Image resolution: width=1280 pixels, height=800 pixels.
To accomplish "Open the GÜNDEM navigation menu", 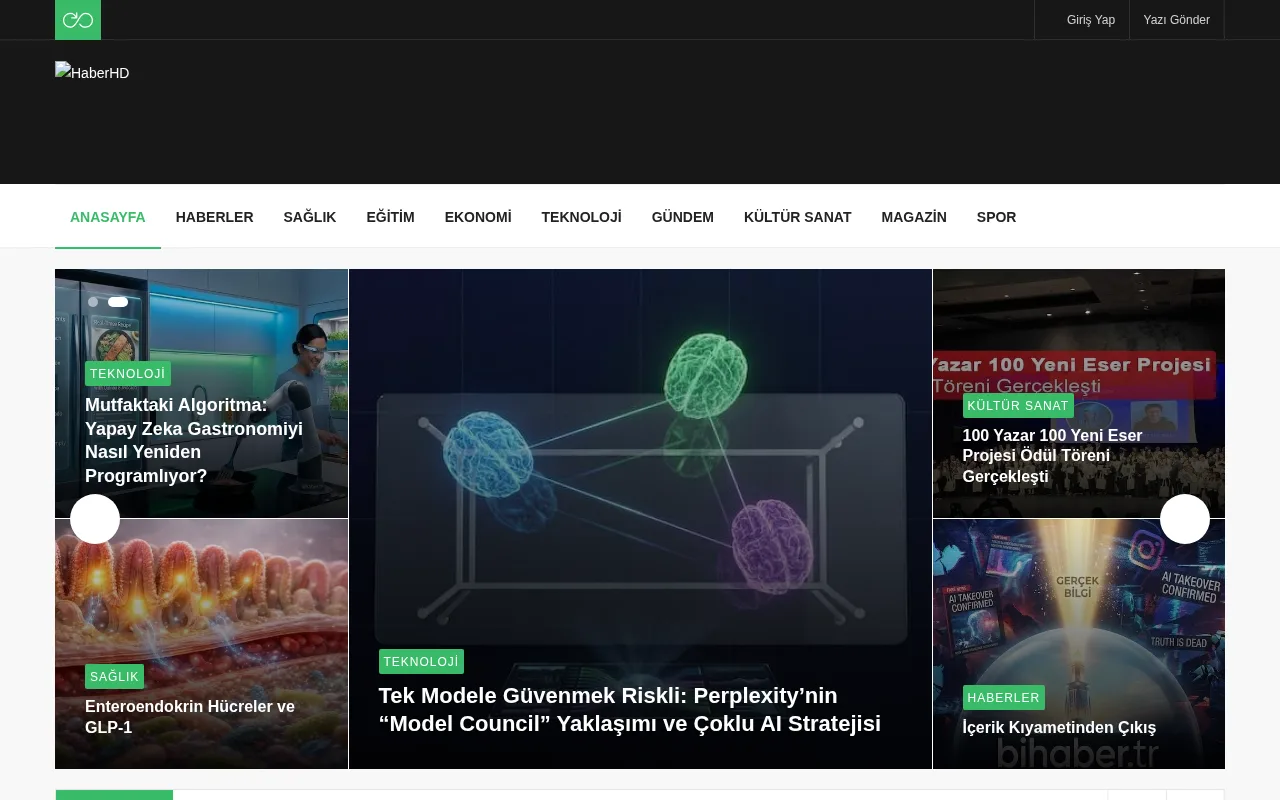I will coord(683,217).
